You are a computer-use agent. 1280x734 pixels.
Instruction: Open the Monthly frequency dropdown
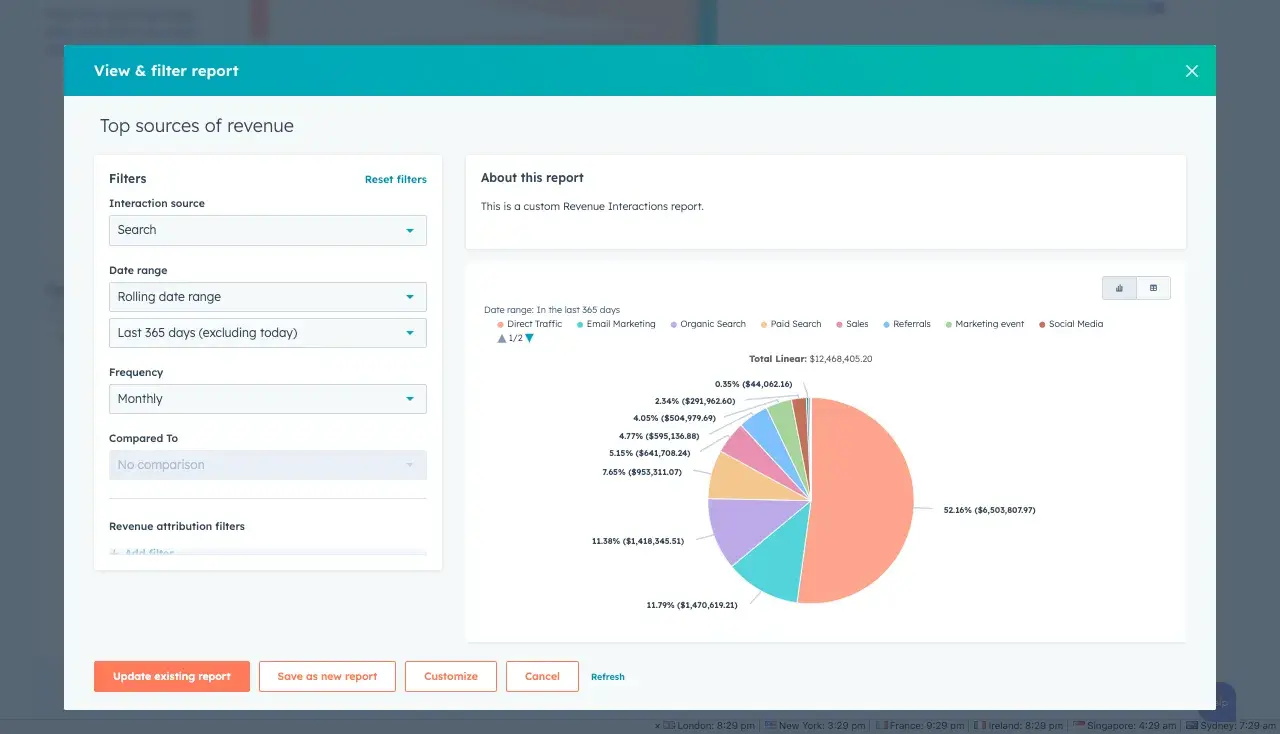[267, 399]
